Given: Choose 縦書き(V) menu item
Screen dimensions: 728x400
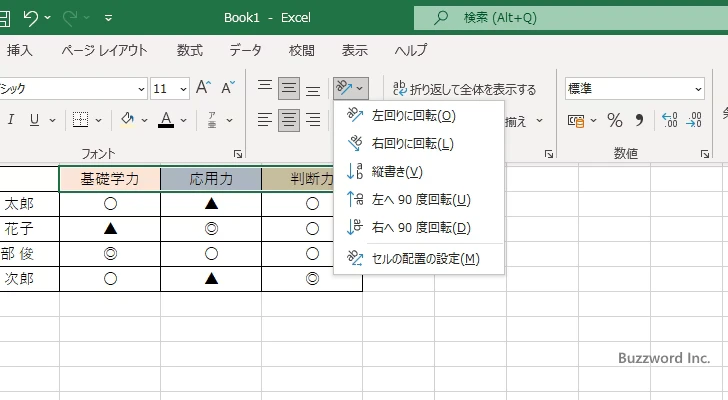Looking at the screenshot, I should pyautogui.click(x=419, y=172).
